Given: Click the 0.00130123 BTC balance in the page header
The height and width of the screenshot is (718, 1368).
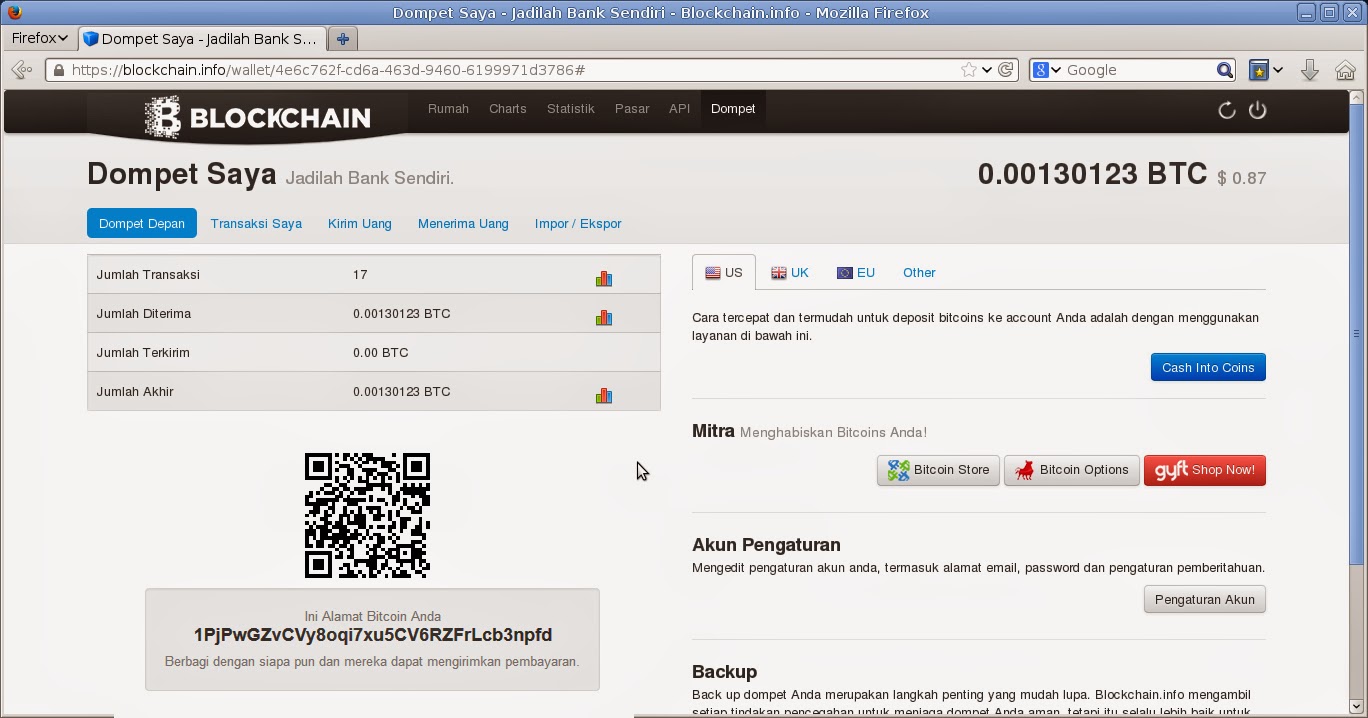Looking at the screenshot, I should (1093, 174).
